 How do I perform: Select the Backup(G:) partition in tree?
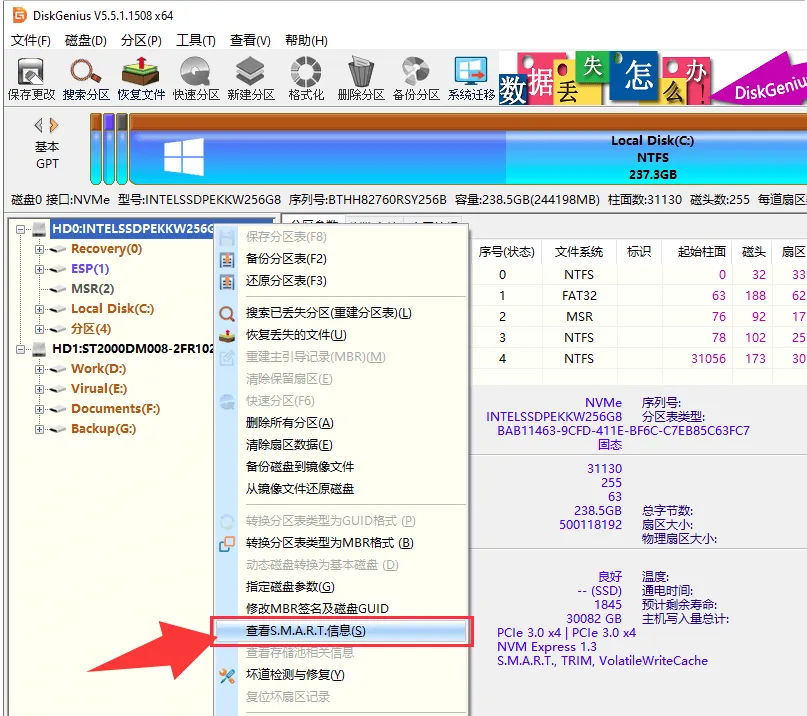103,429
